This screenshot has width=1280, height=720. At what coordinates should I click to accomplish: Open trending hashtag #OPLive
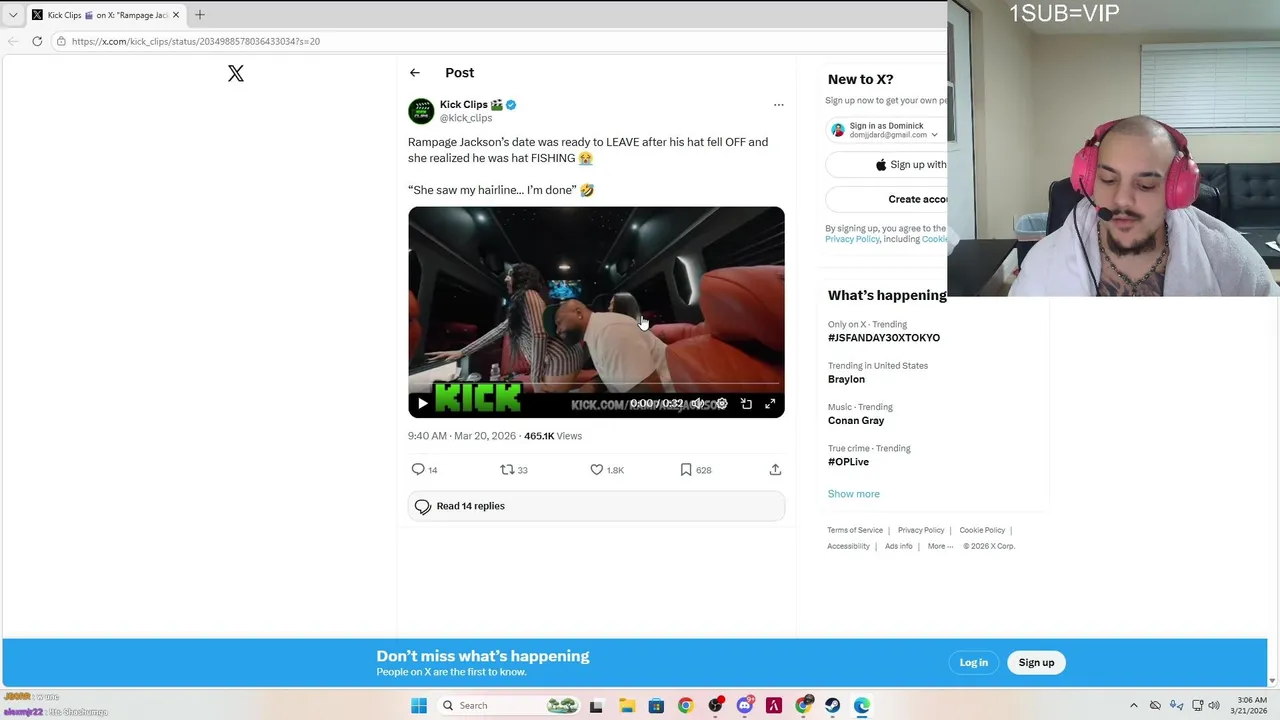pos(848,462)
